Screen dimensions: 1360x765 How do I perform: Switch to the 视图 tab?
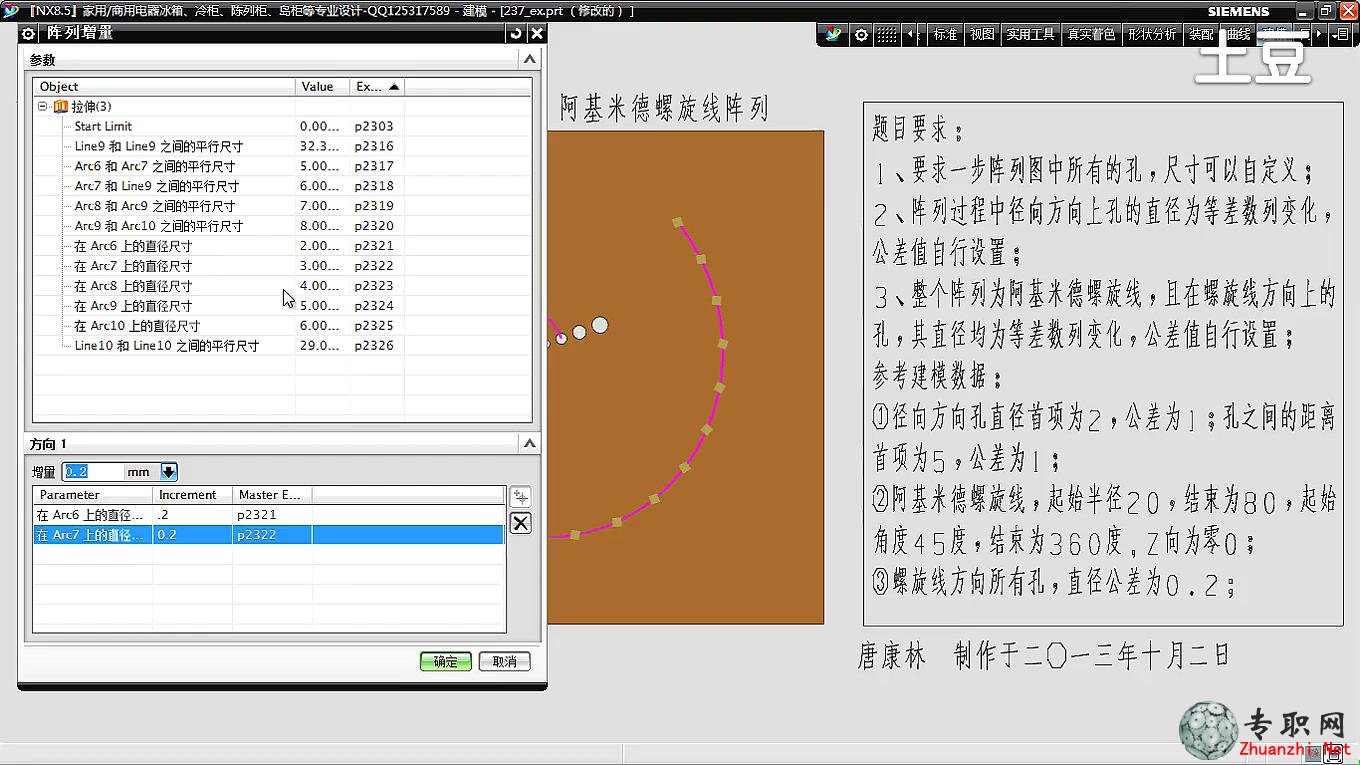pyautogui.click(x=982, y=34)
